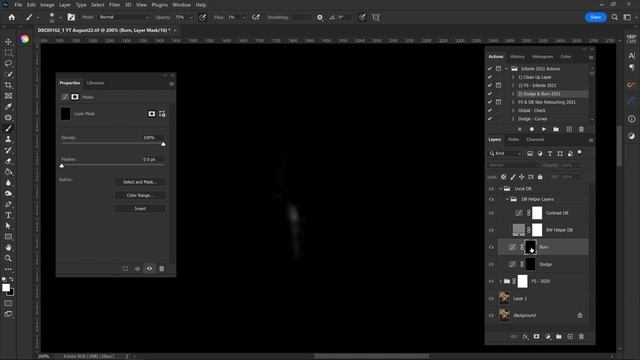Click the Select and Mask button
This screenshot has width=640, height=360.
[140, 182]
